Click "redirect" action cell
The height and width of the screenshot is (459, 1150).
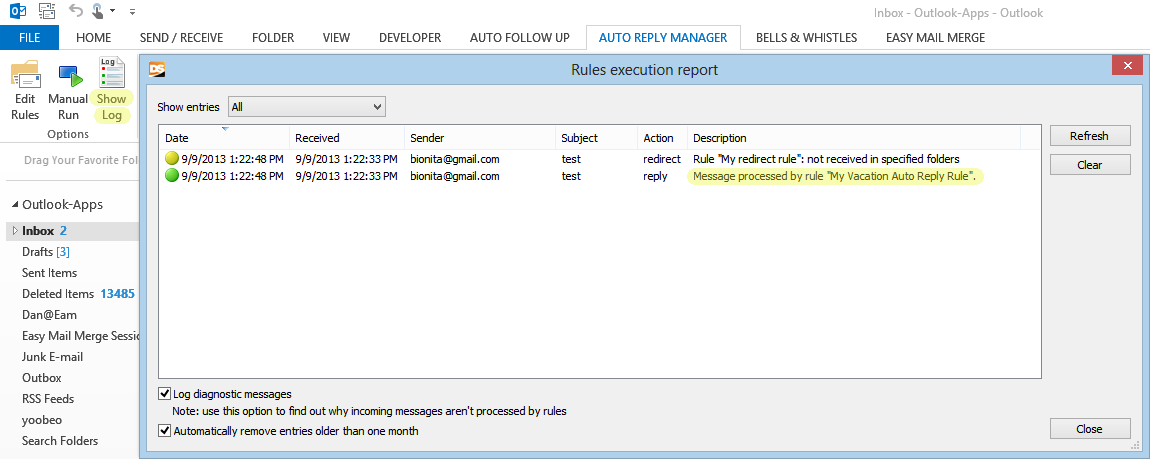662,158
